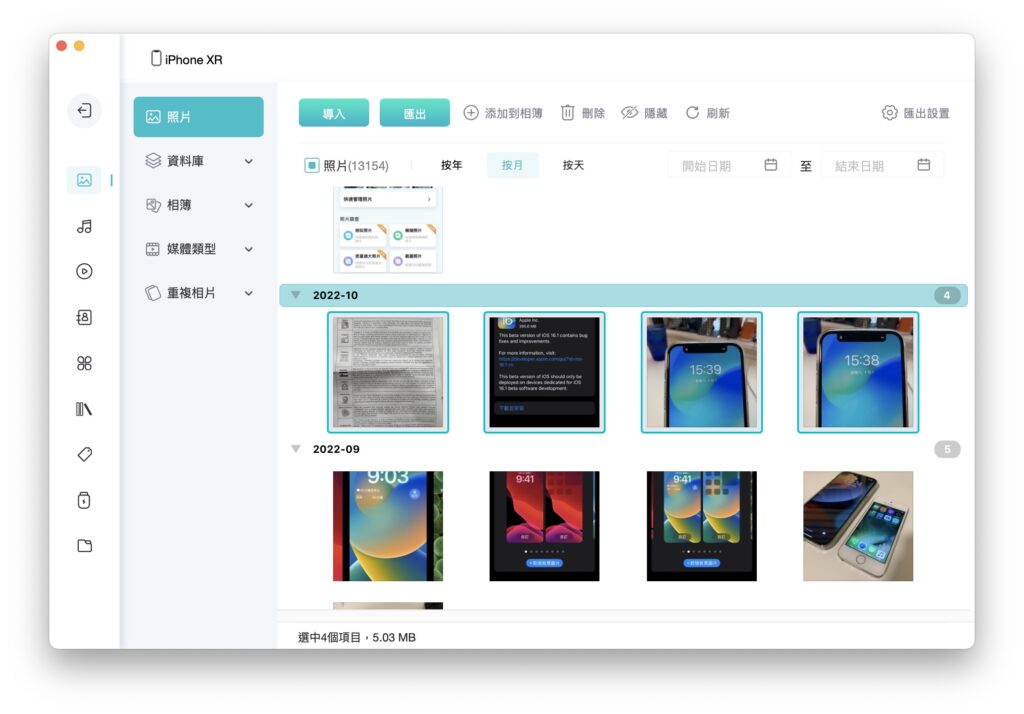Screen dimensions: 1024x714
Task: Select the partially visible top app screenshot thumbnail
Action: pyautogui.click(x=388, y=229)
